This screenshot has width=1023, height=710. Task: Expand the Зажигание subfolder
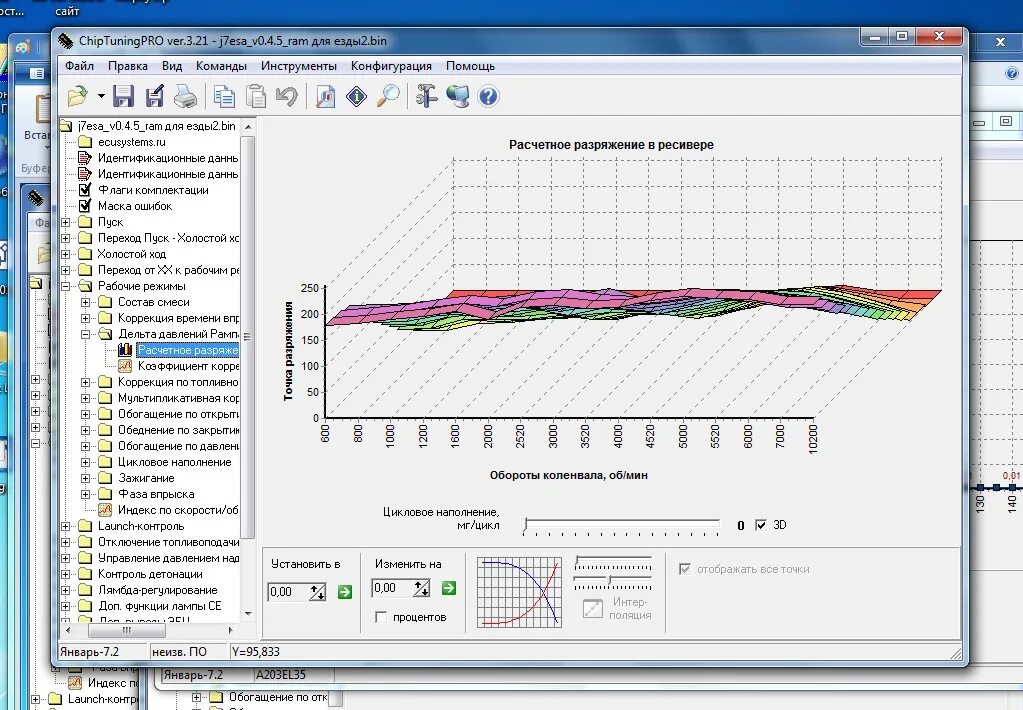[85, 478]
